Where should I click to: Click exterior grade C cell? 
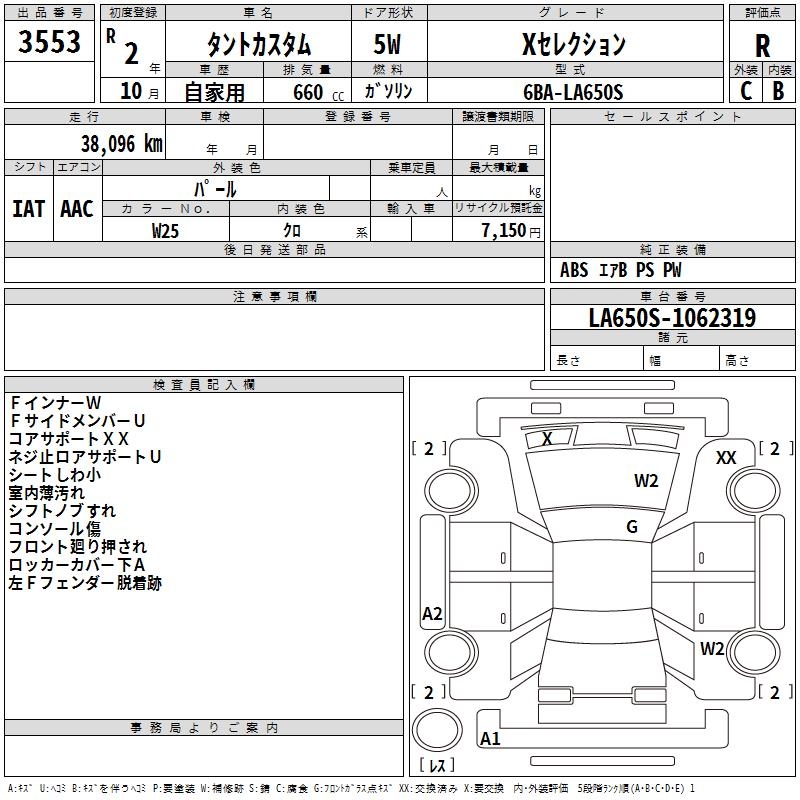tap(746, 90)
